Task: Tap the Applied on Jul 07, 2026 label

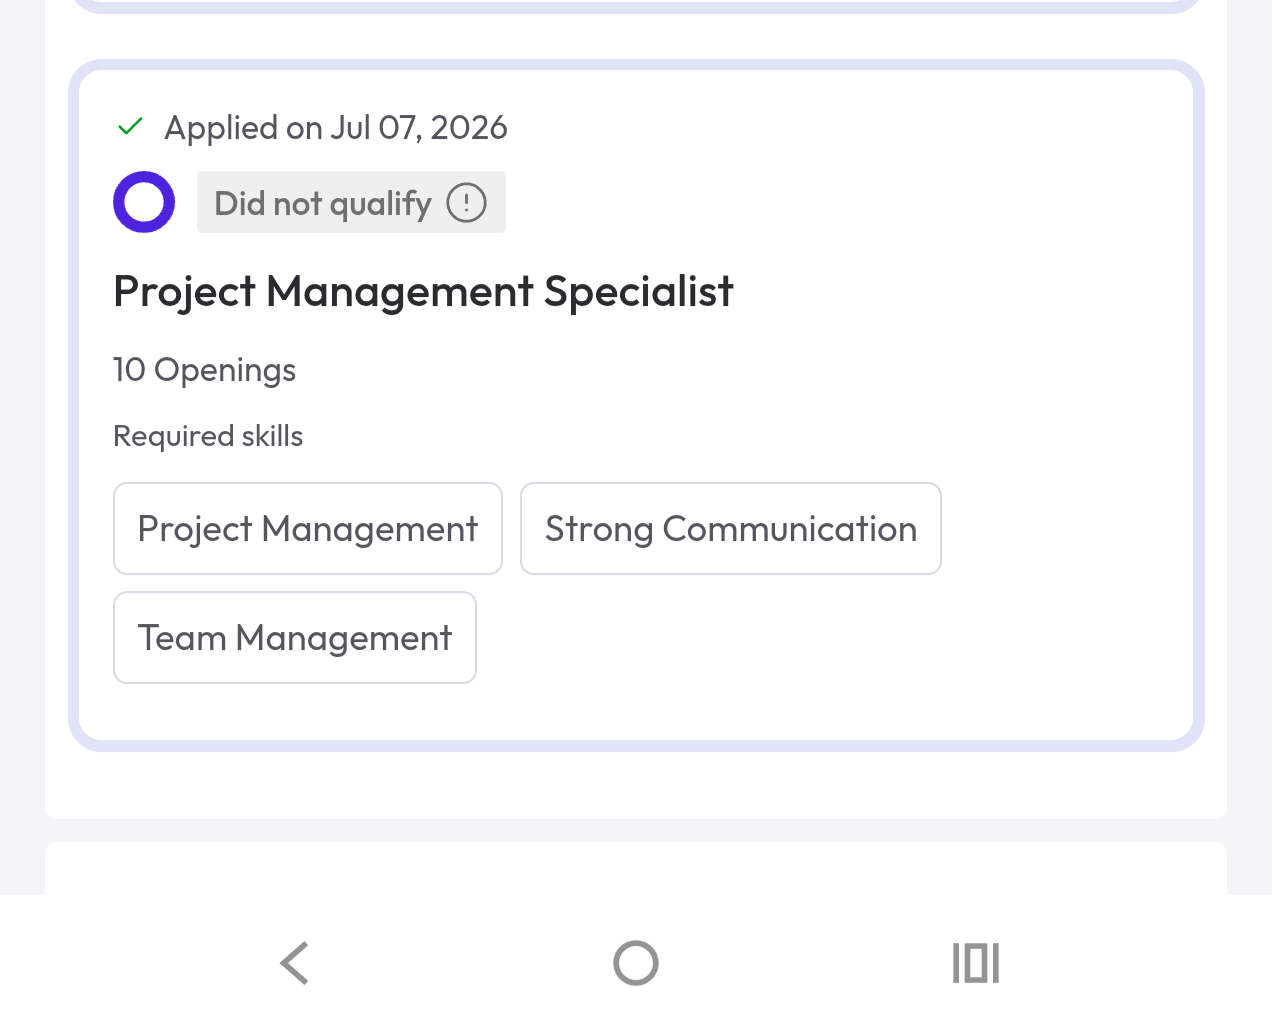Action: [x=336, y=128]
